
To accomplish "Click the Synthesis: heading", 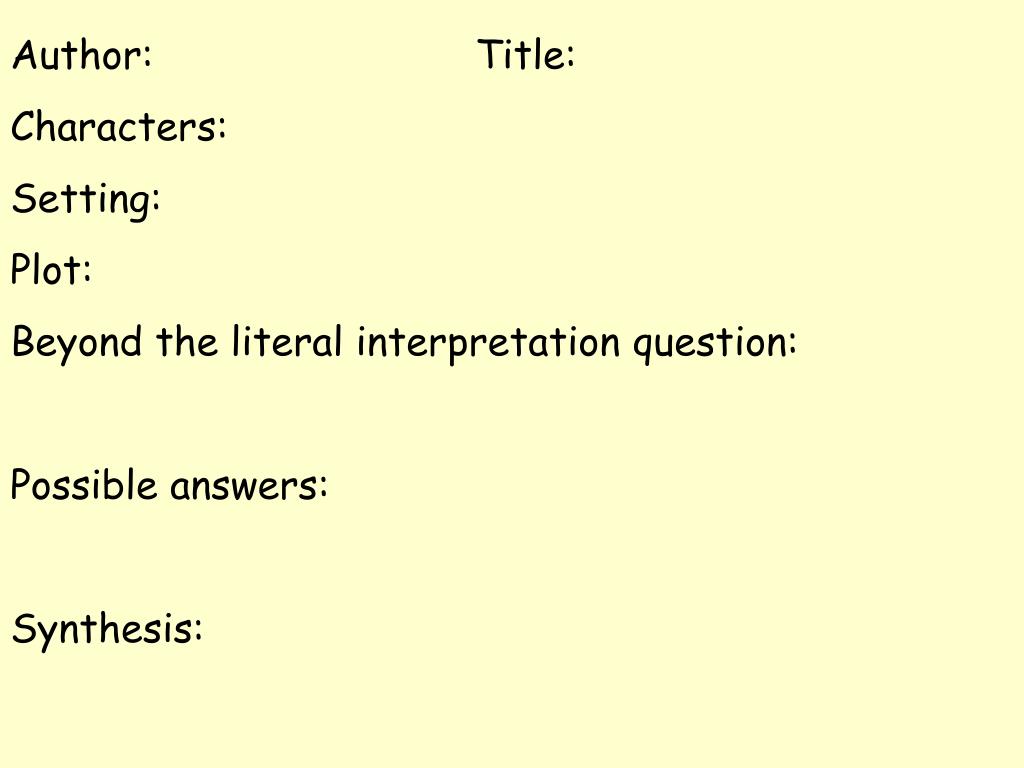I will [x=107, y=630].
